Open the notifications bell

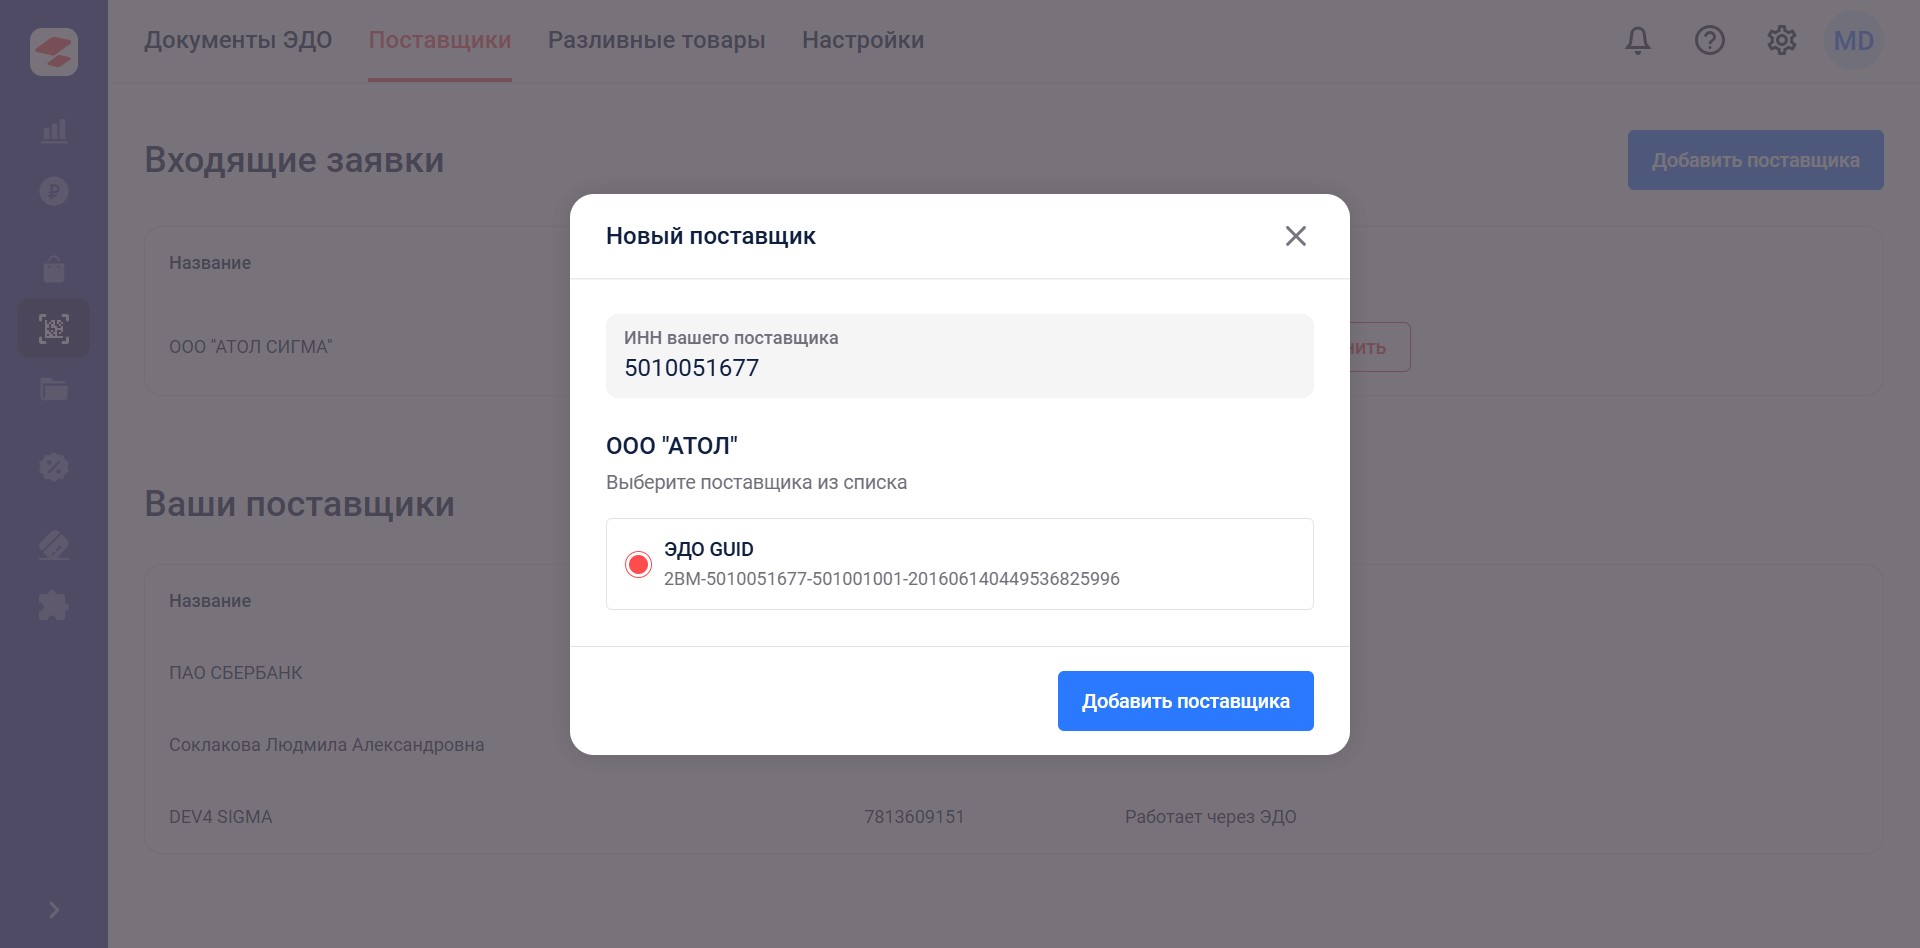[1637, 41]
